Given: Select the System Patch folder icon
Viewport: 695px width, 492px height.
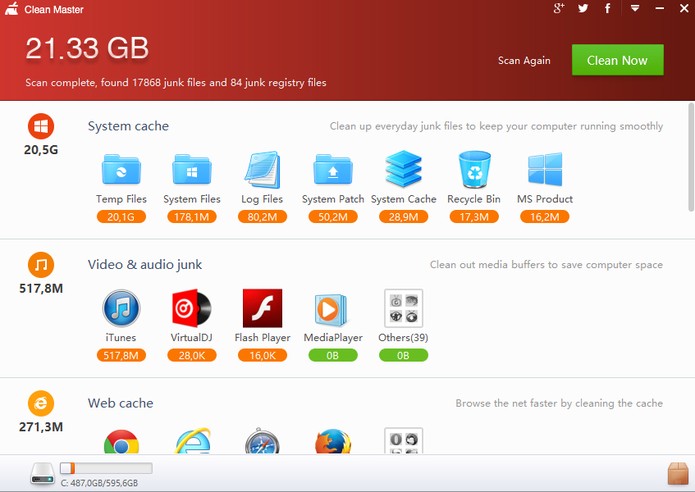Looking at the screenshot, I should (x=333, y=169).
